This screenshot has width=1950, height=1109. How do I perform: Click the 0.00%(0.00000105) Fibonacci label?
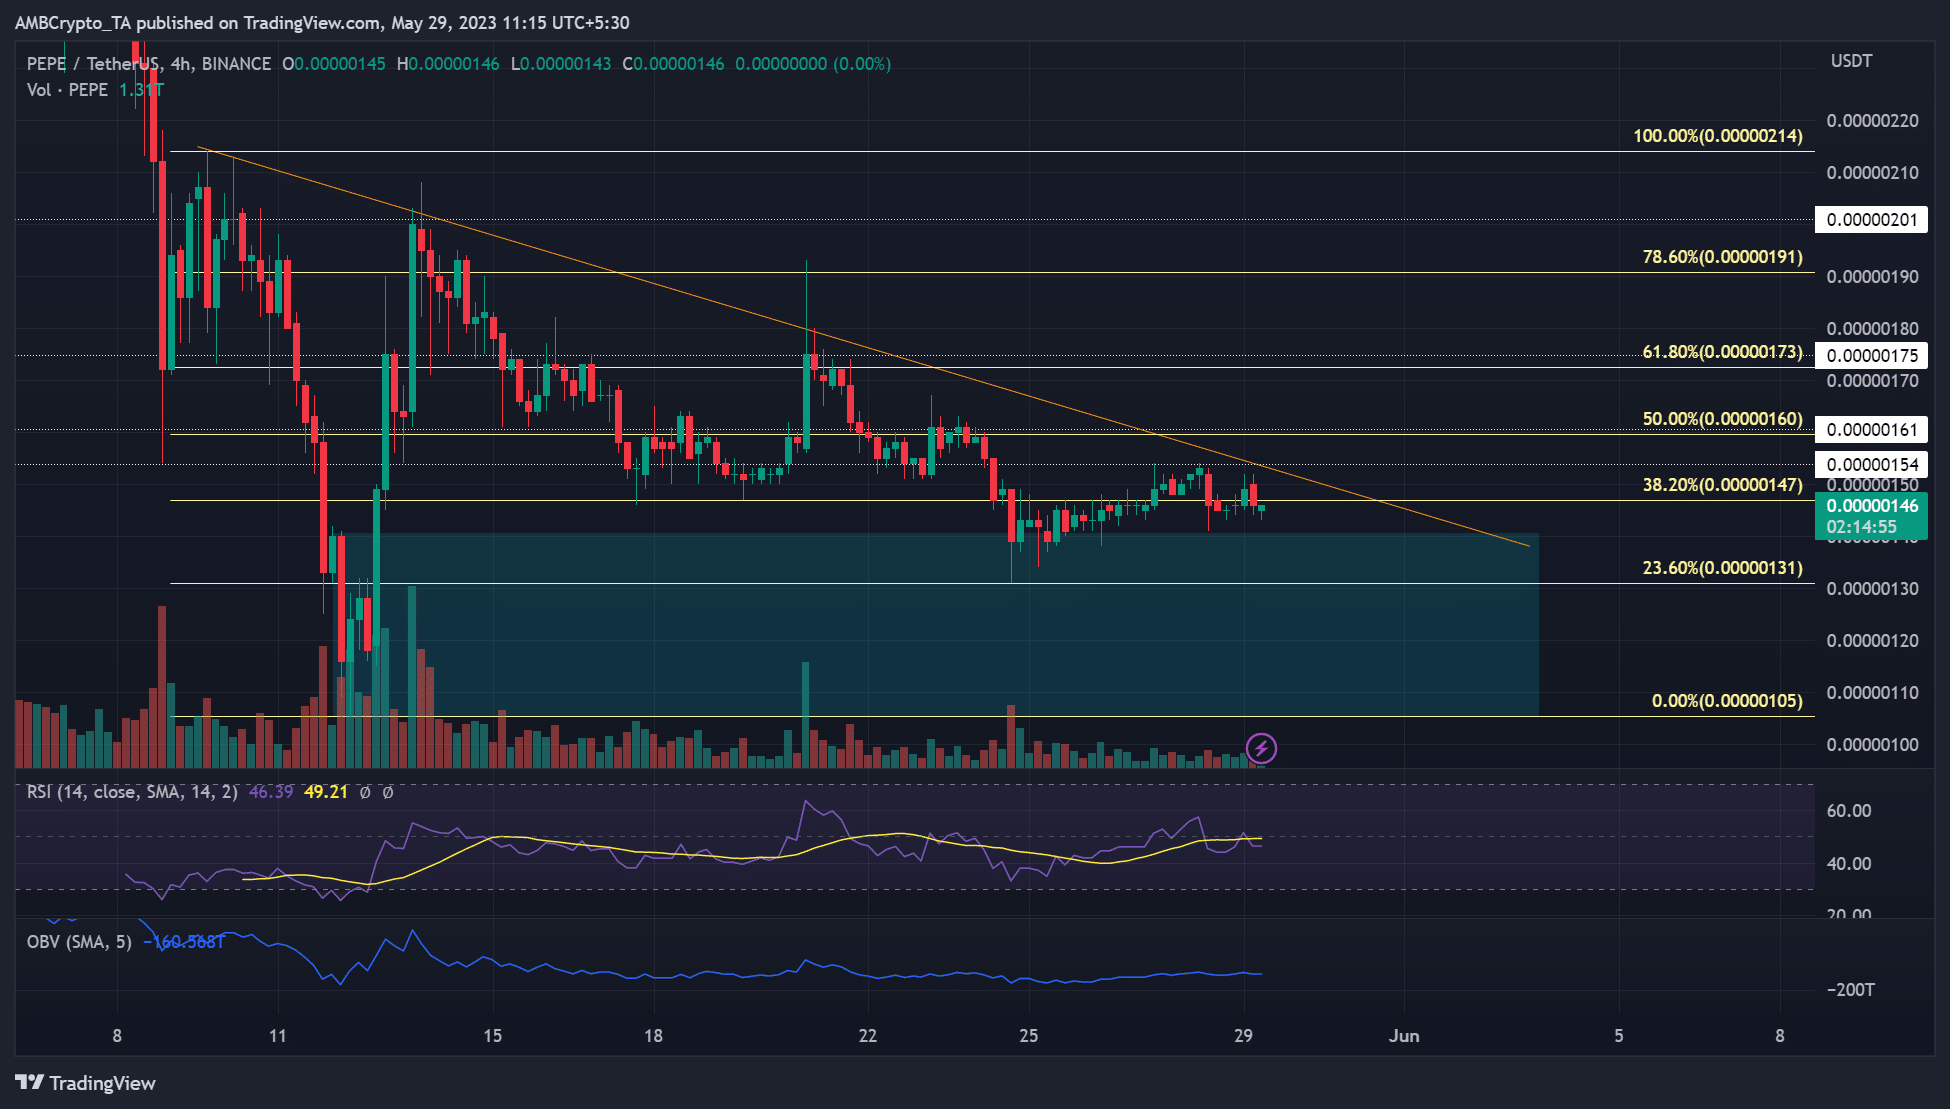1727,701
